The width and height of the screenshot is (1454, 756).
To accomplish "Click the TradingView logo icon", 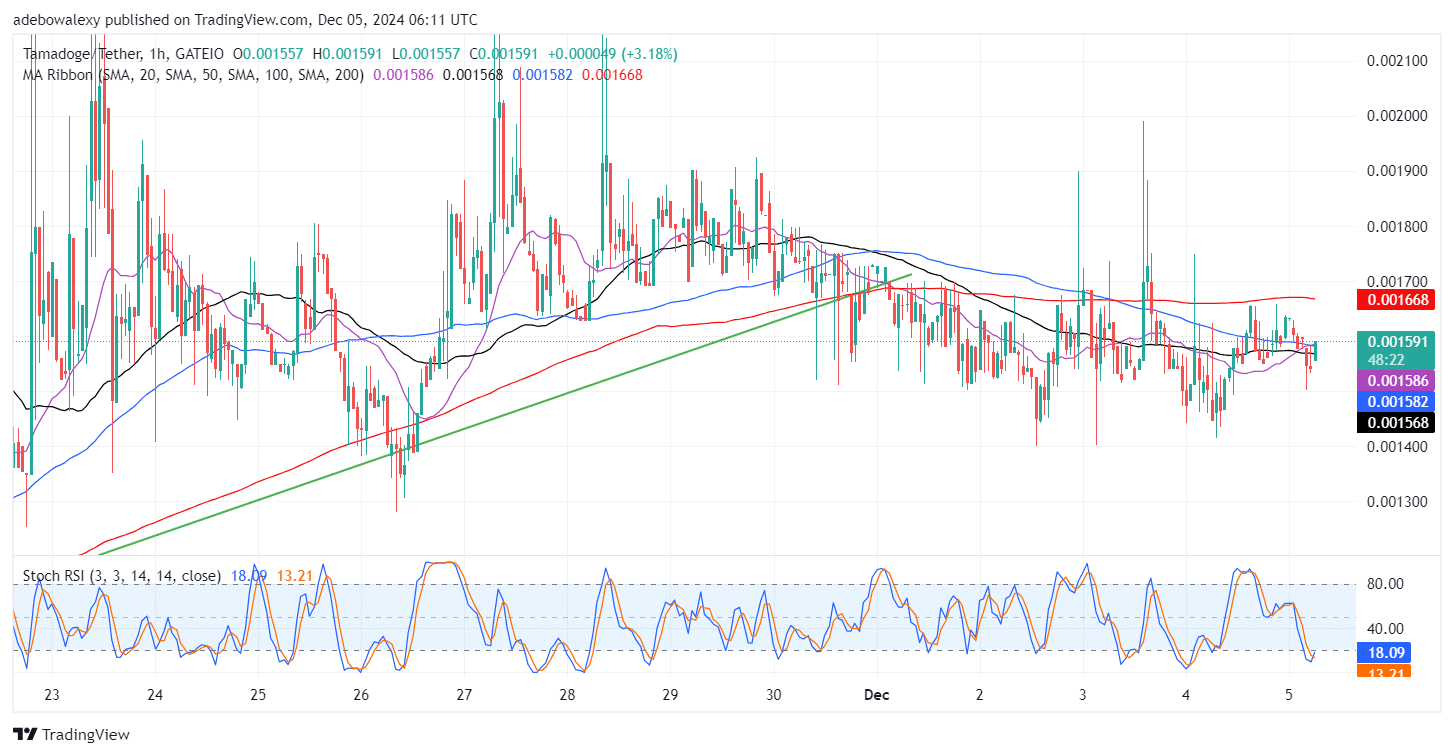I will (x=25, y=734).
